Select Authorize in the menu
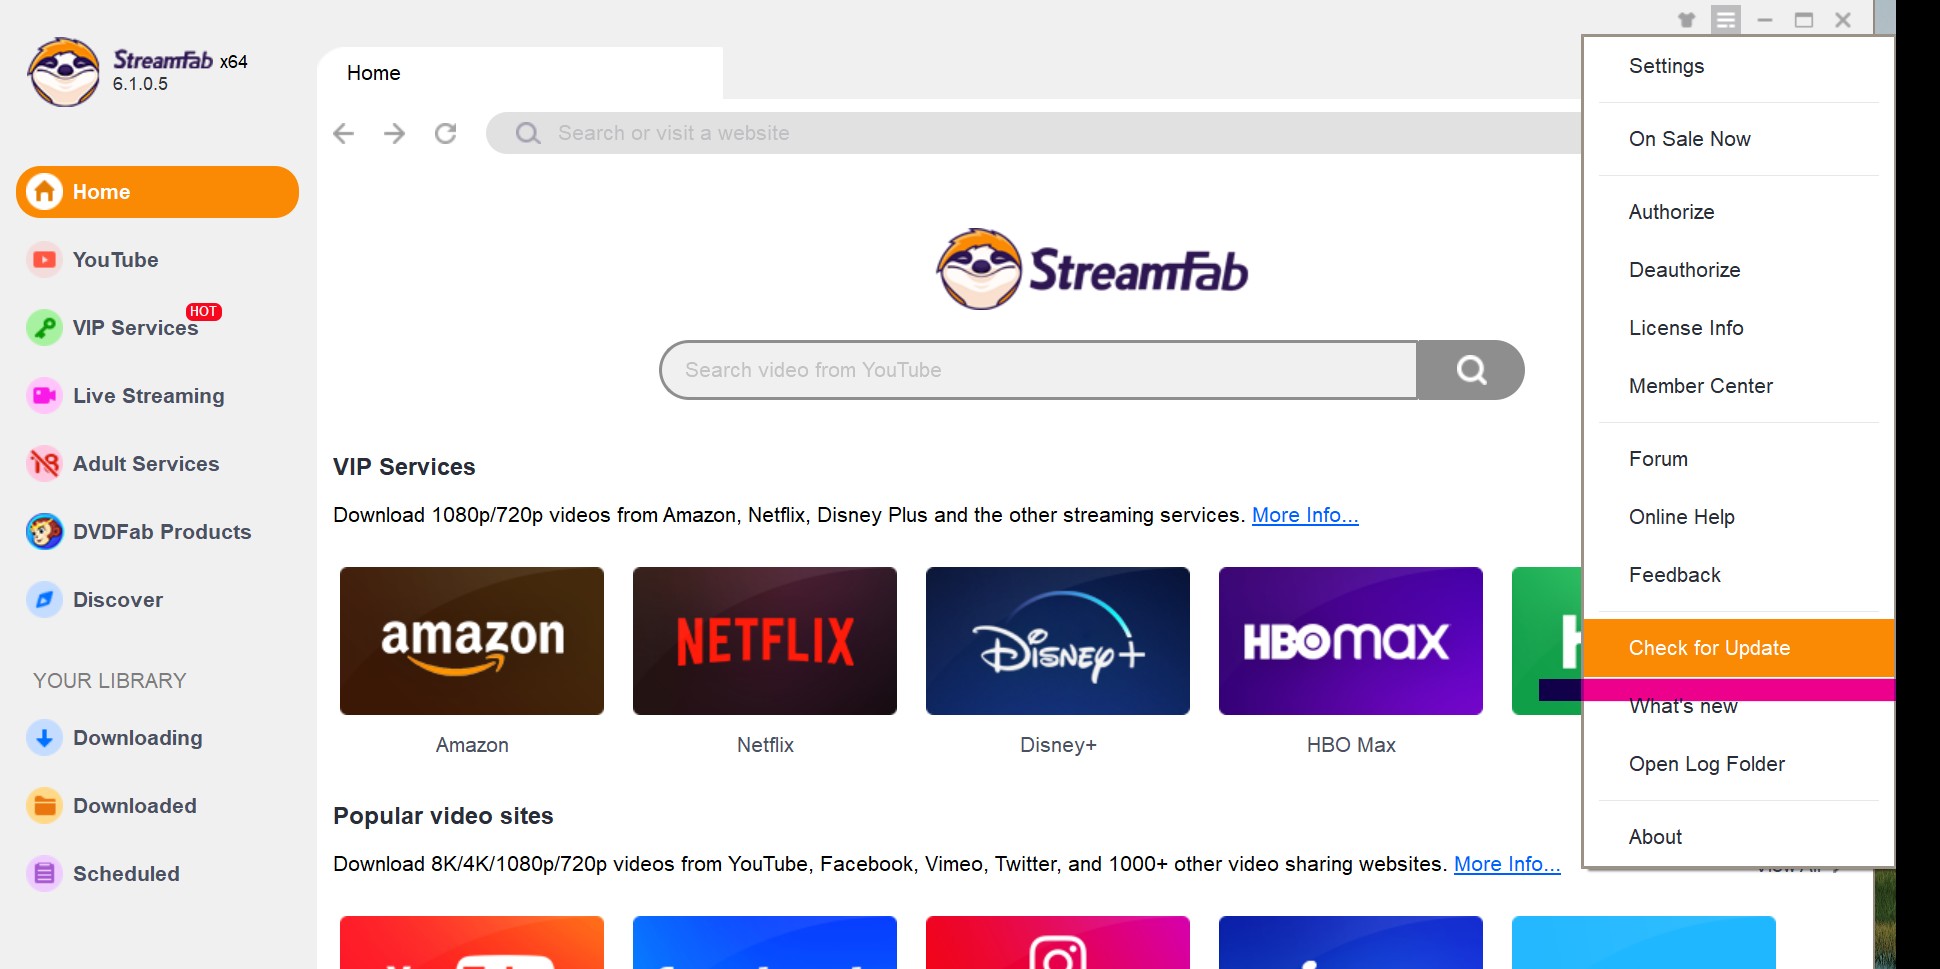 1738,212
